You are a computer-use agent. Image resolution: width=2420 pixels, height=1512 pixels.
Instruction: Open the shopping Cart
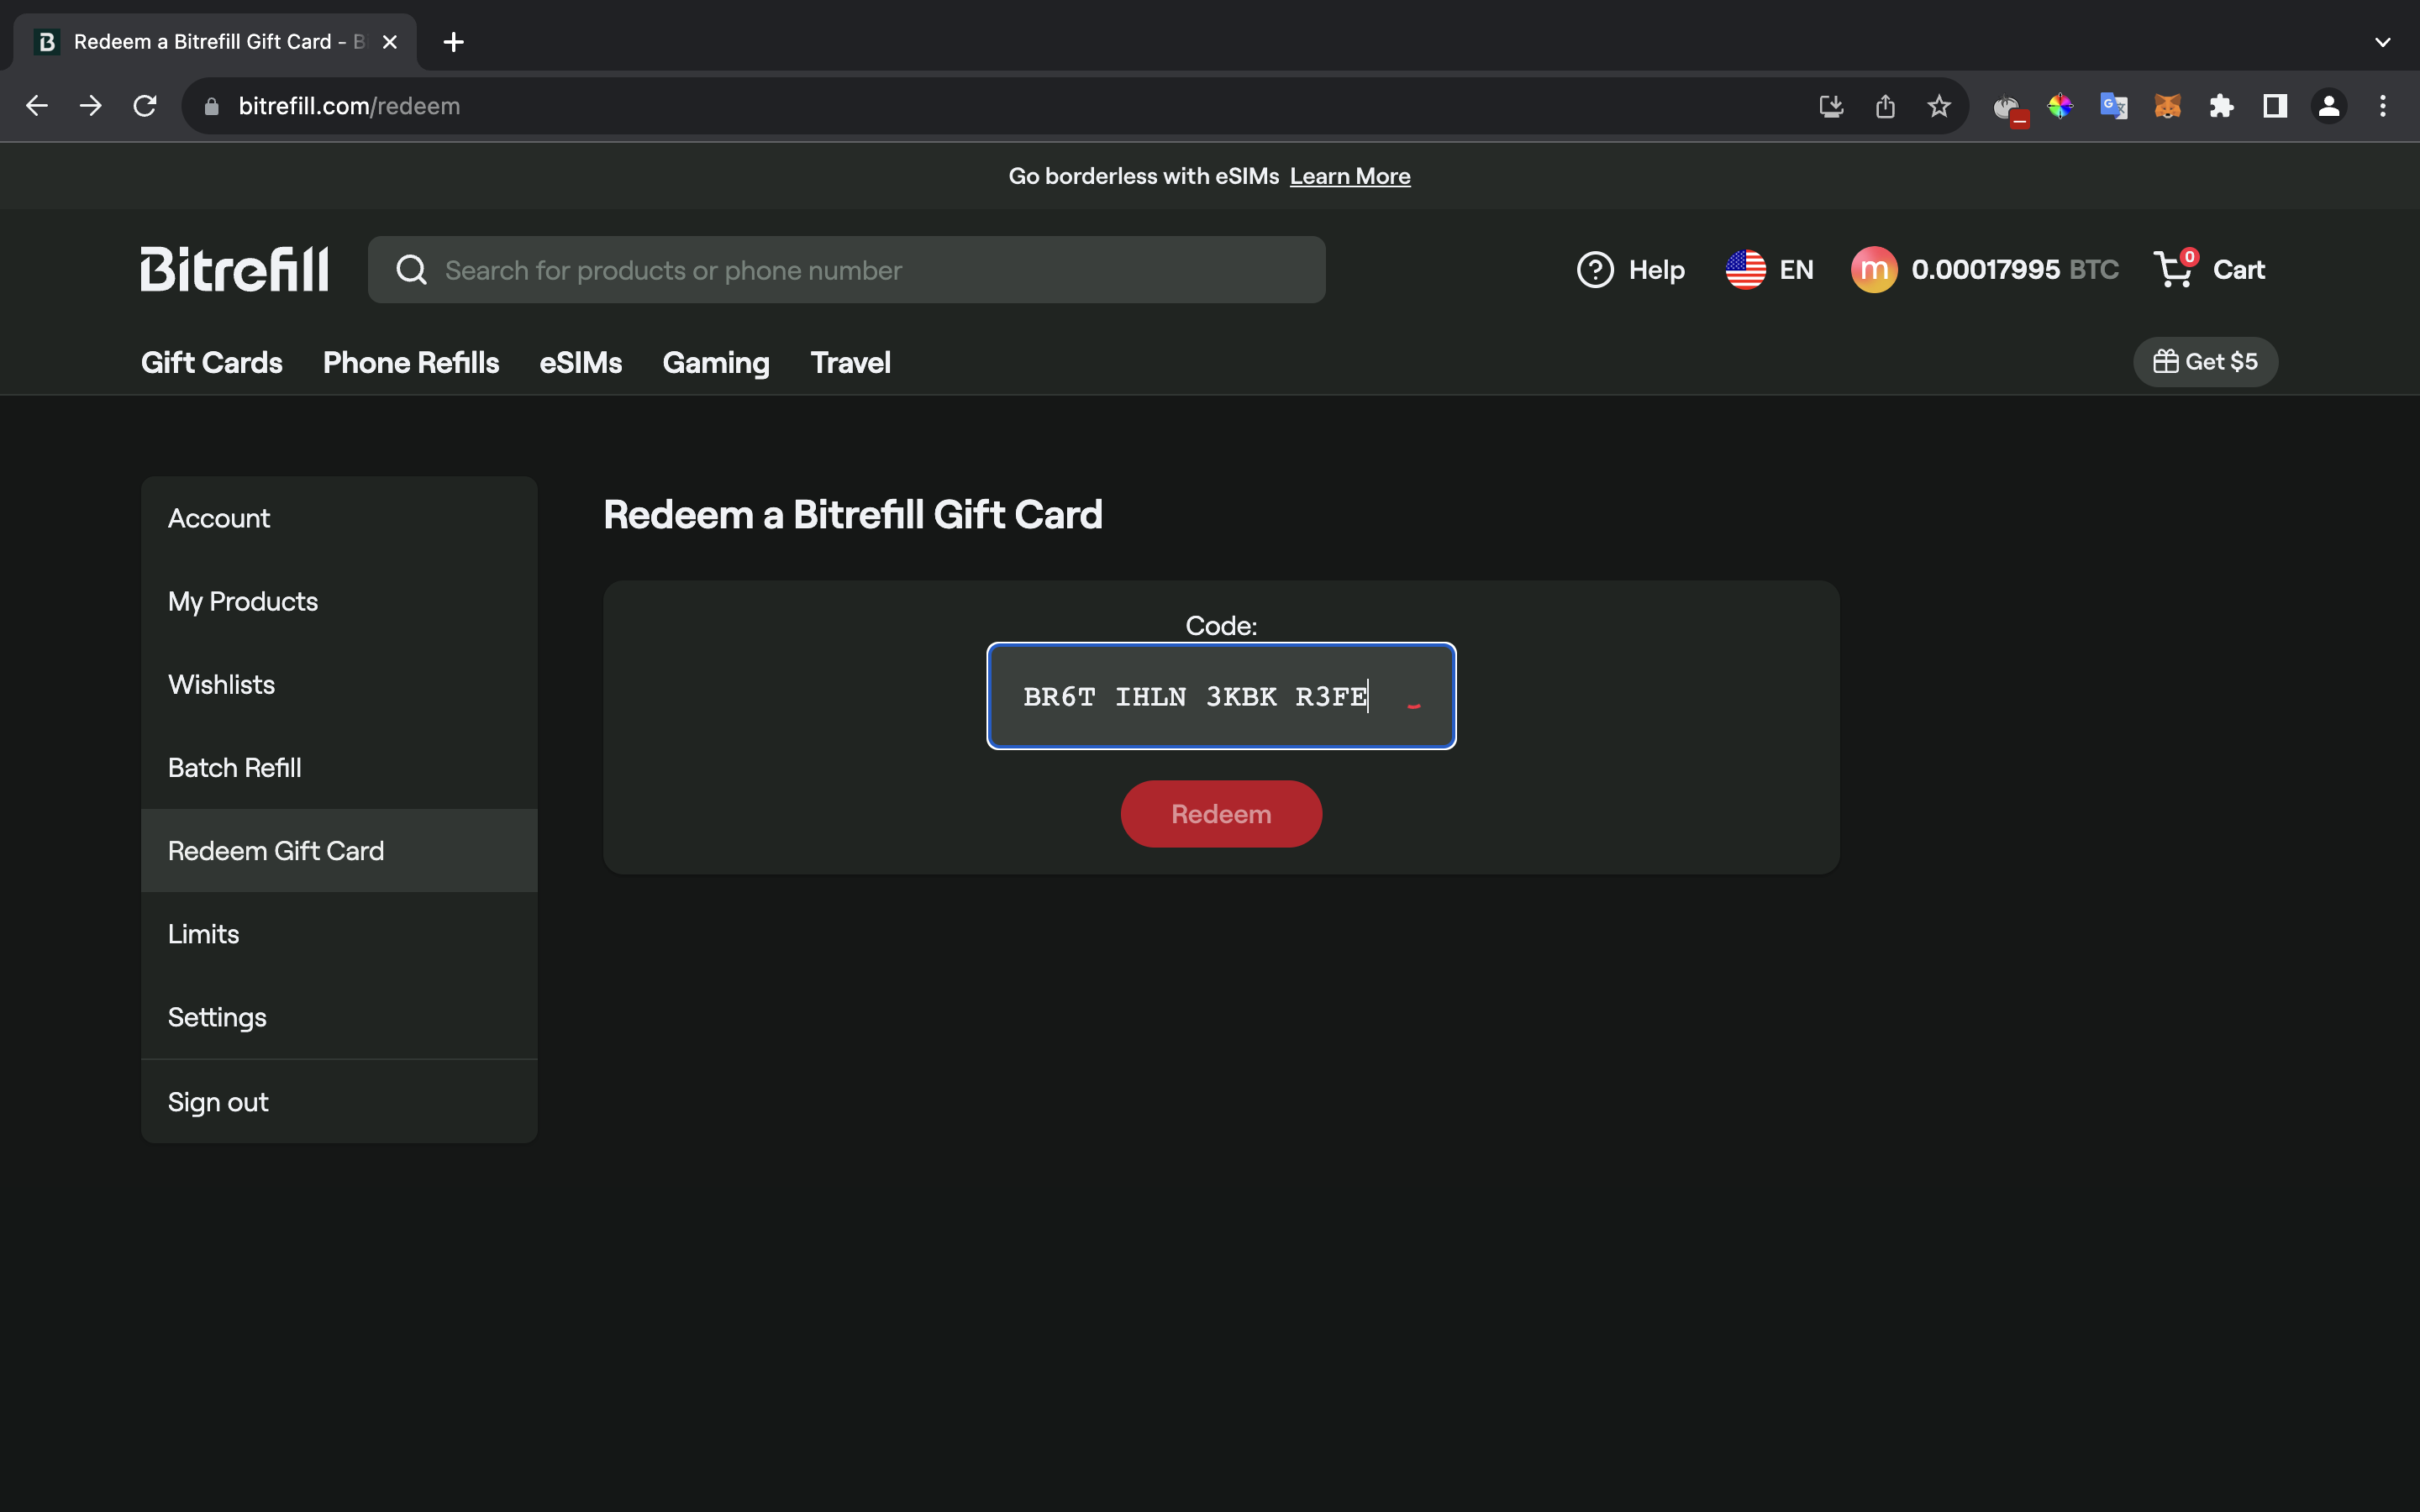pyautogui.click(x=2209, y=270)
